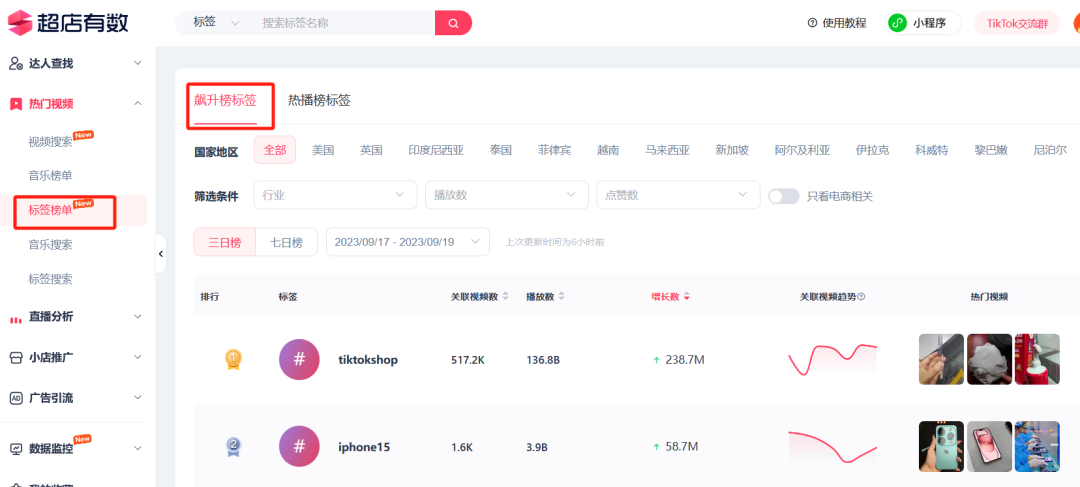Toggle the 只看电商相关 switch

(784, 196)
